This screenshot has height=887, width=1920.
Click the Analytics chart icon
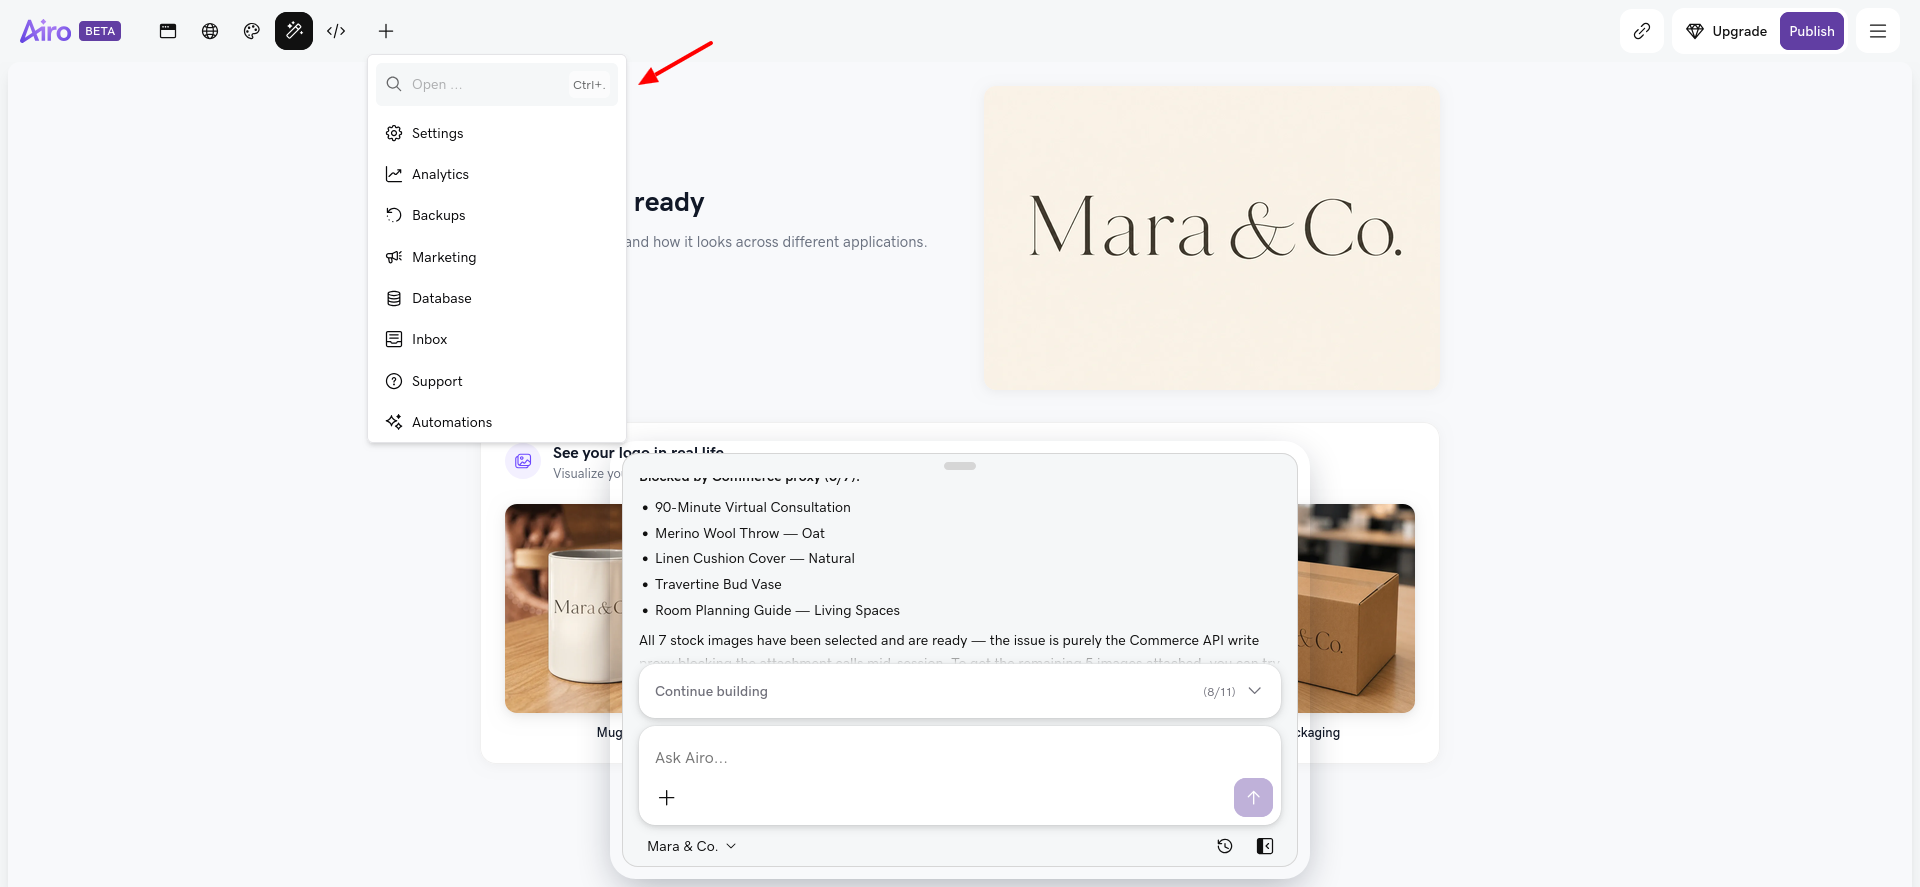pyautogui.click(x=394, y=174)
